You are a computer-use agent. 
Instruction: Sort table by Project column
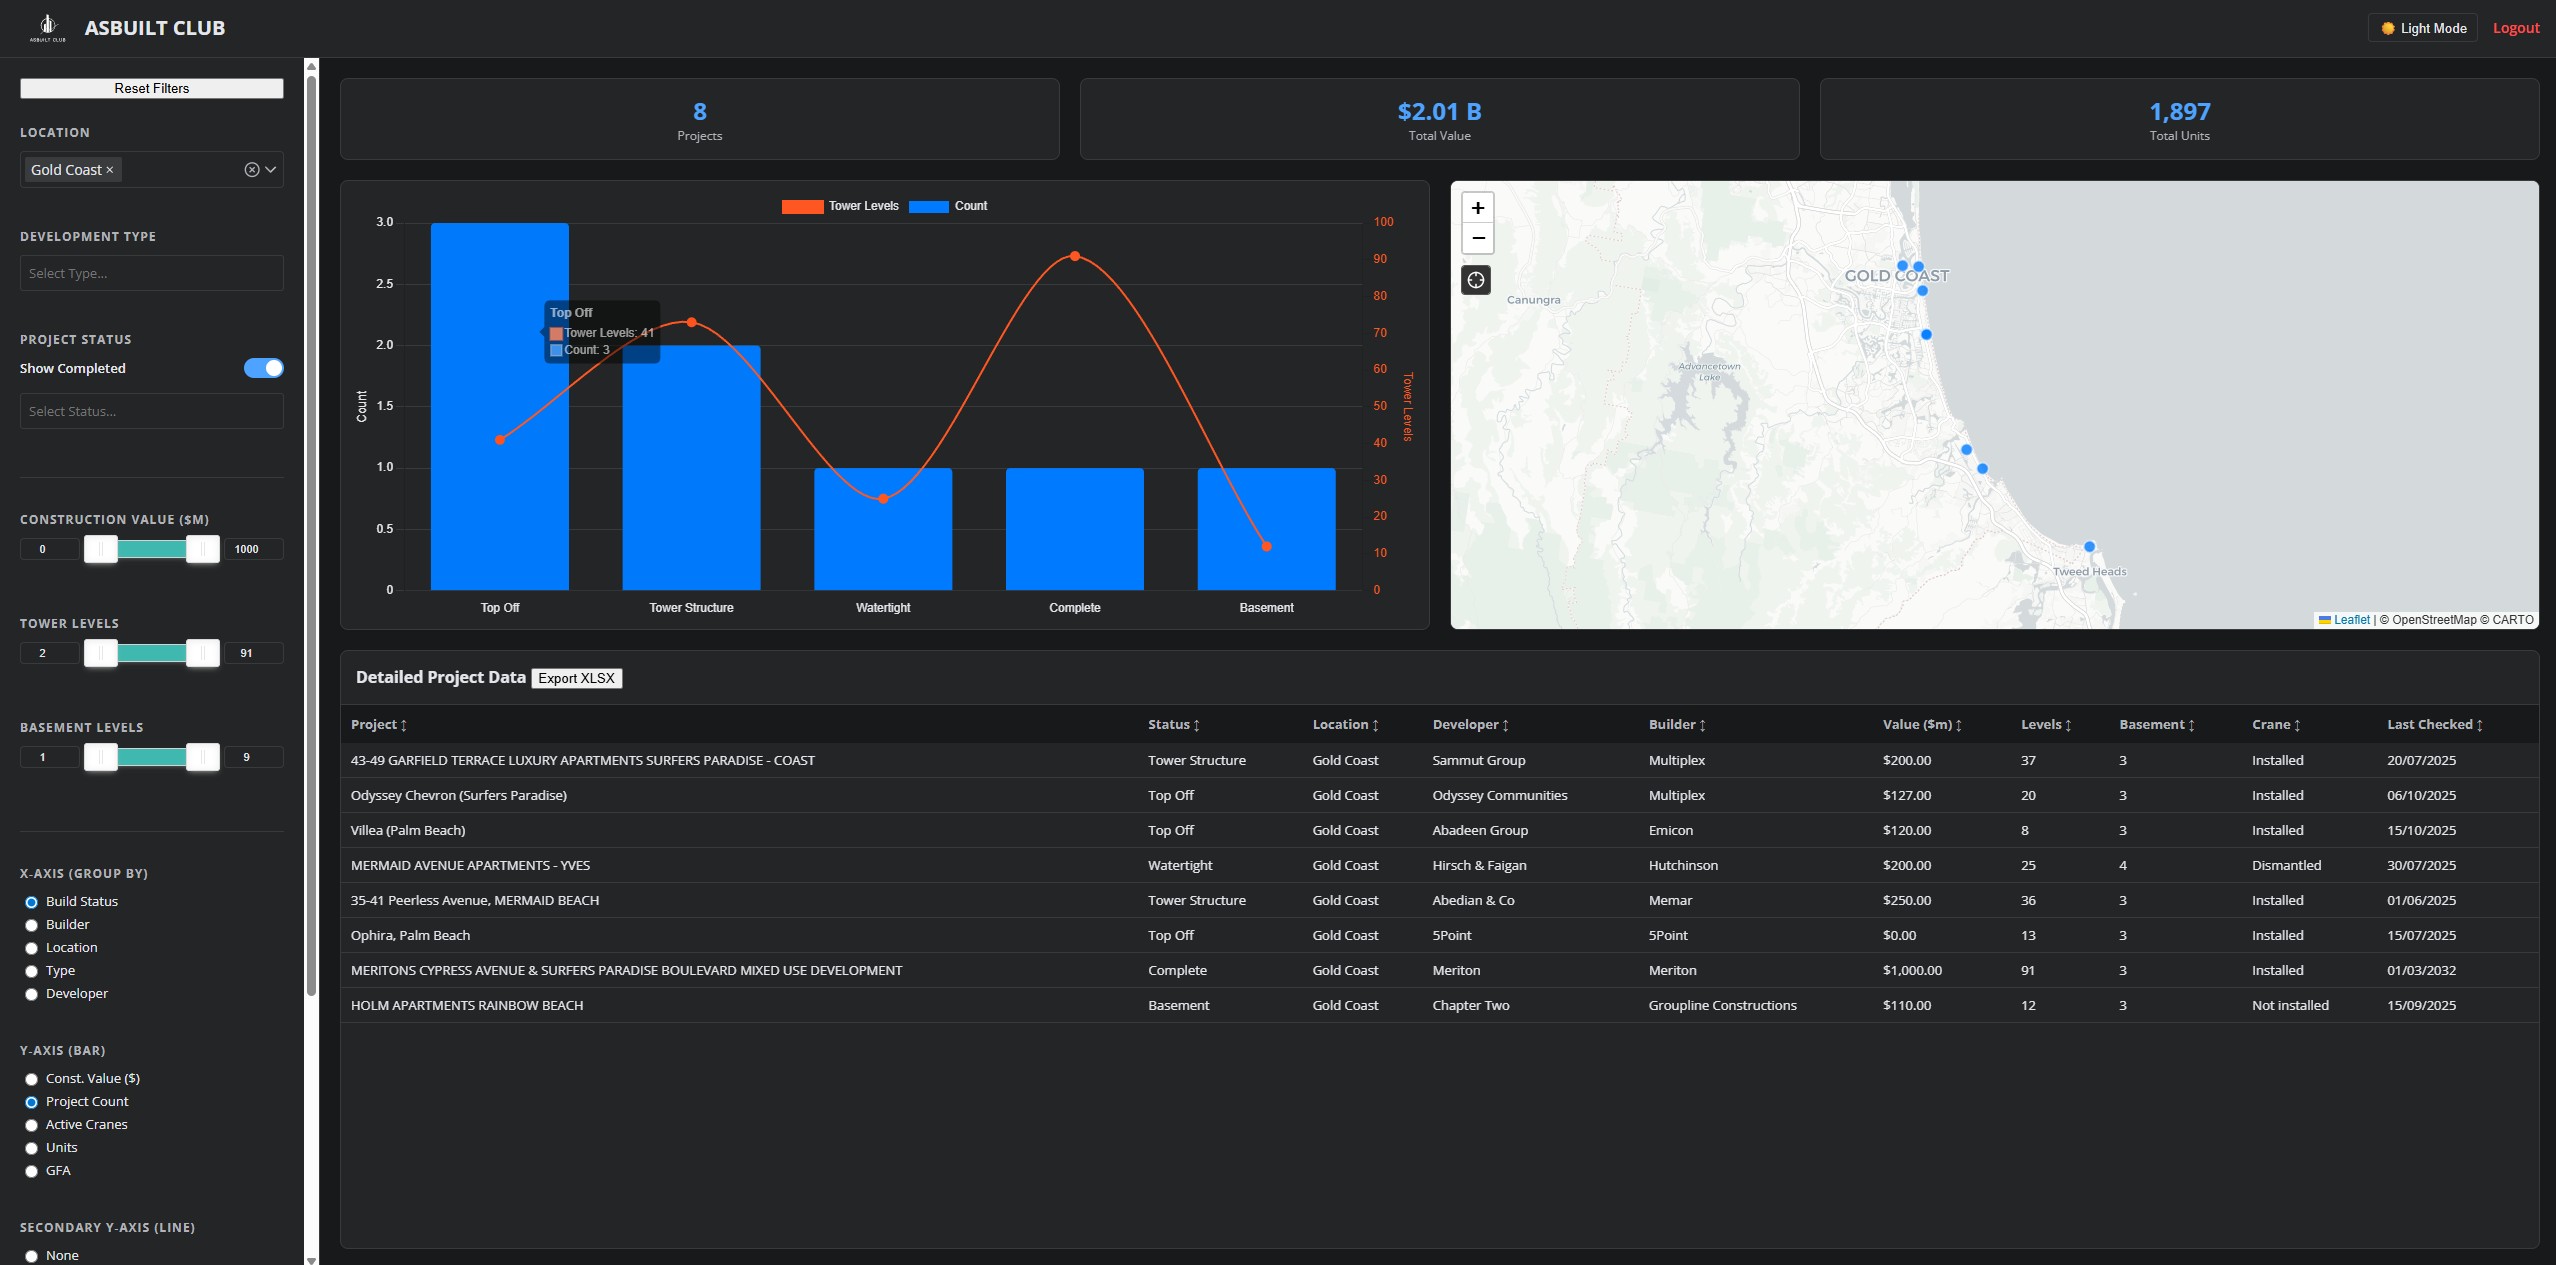pyautogui.click(x=379, y=725)
